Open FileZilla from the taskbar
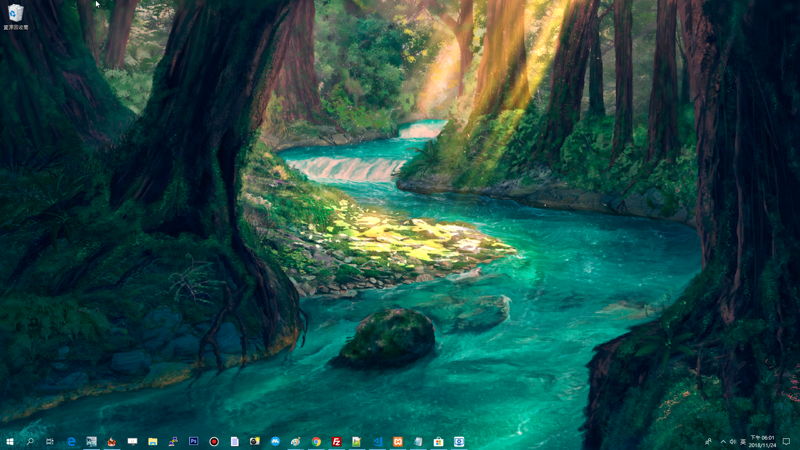Screen dimensions: 800x450 [x=336, y=441]
